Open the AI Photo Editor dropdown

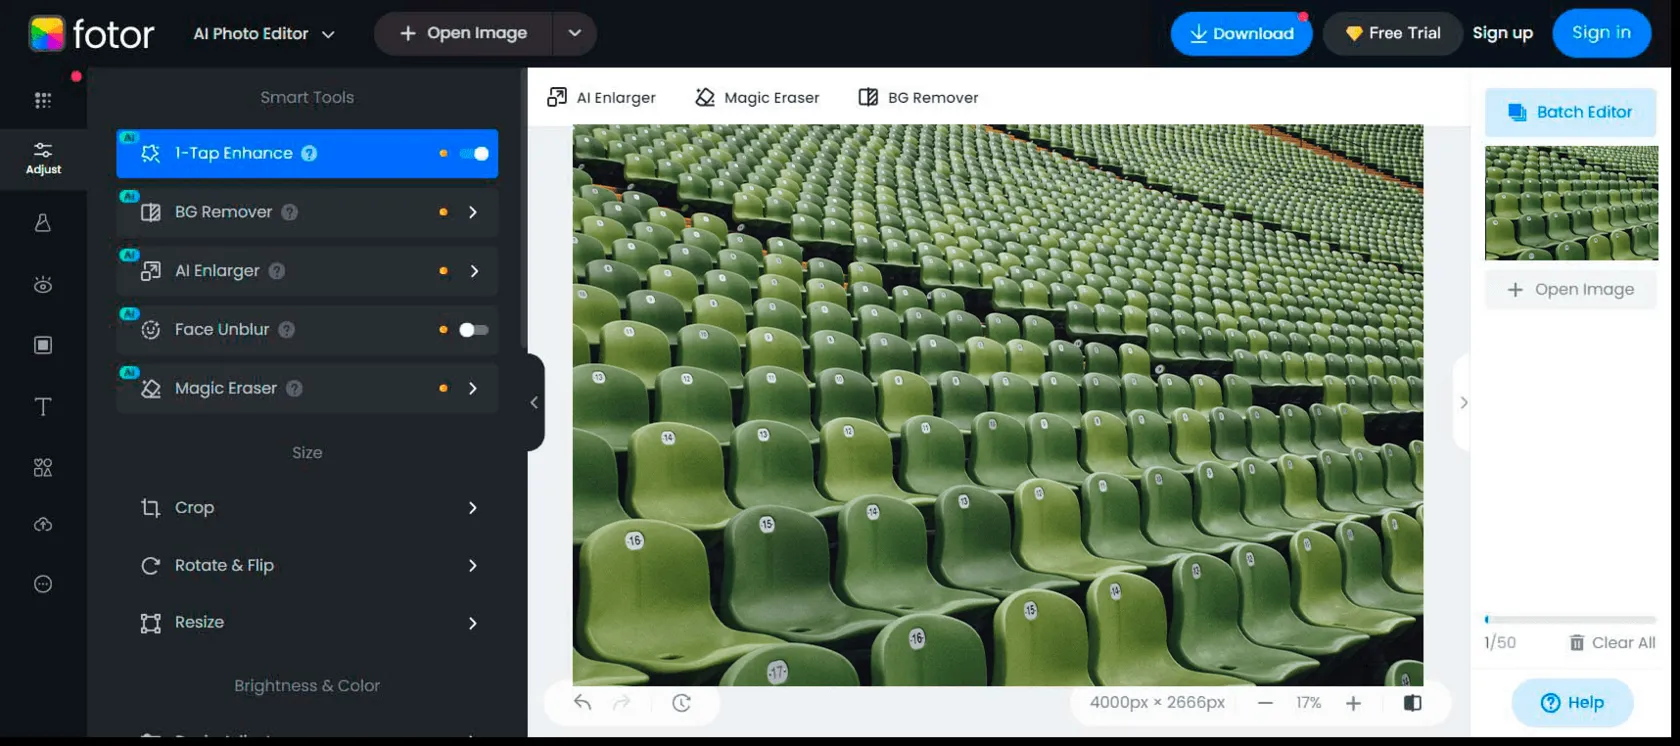264,34
